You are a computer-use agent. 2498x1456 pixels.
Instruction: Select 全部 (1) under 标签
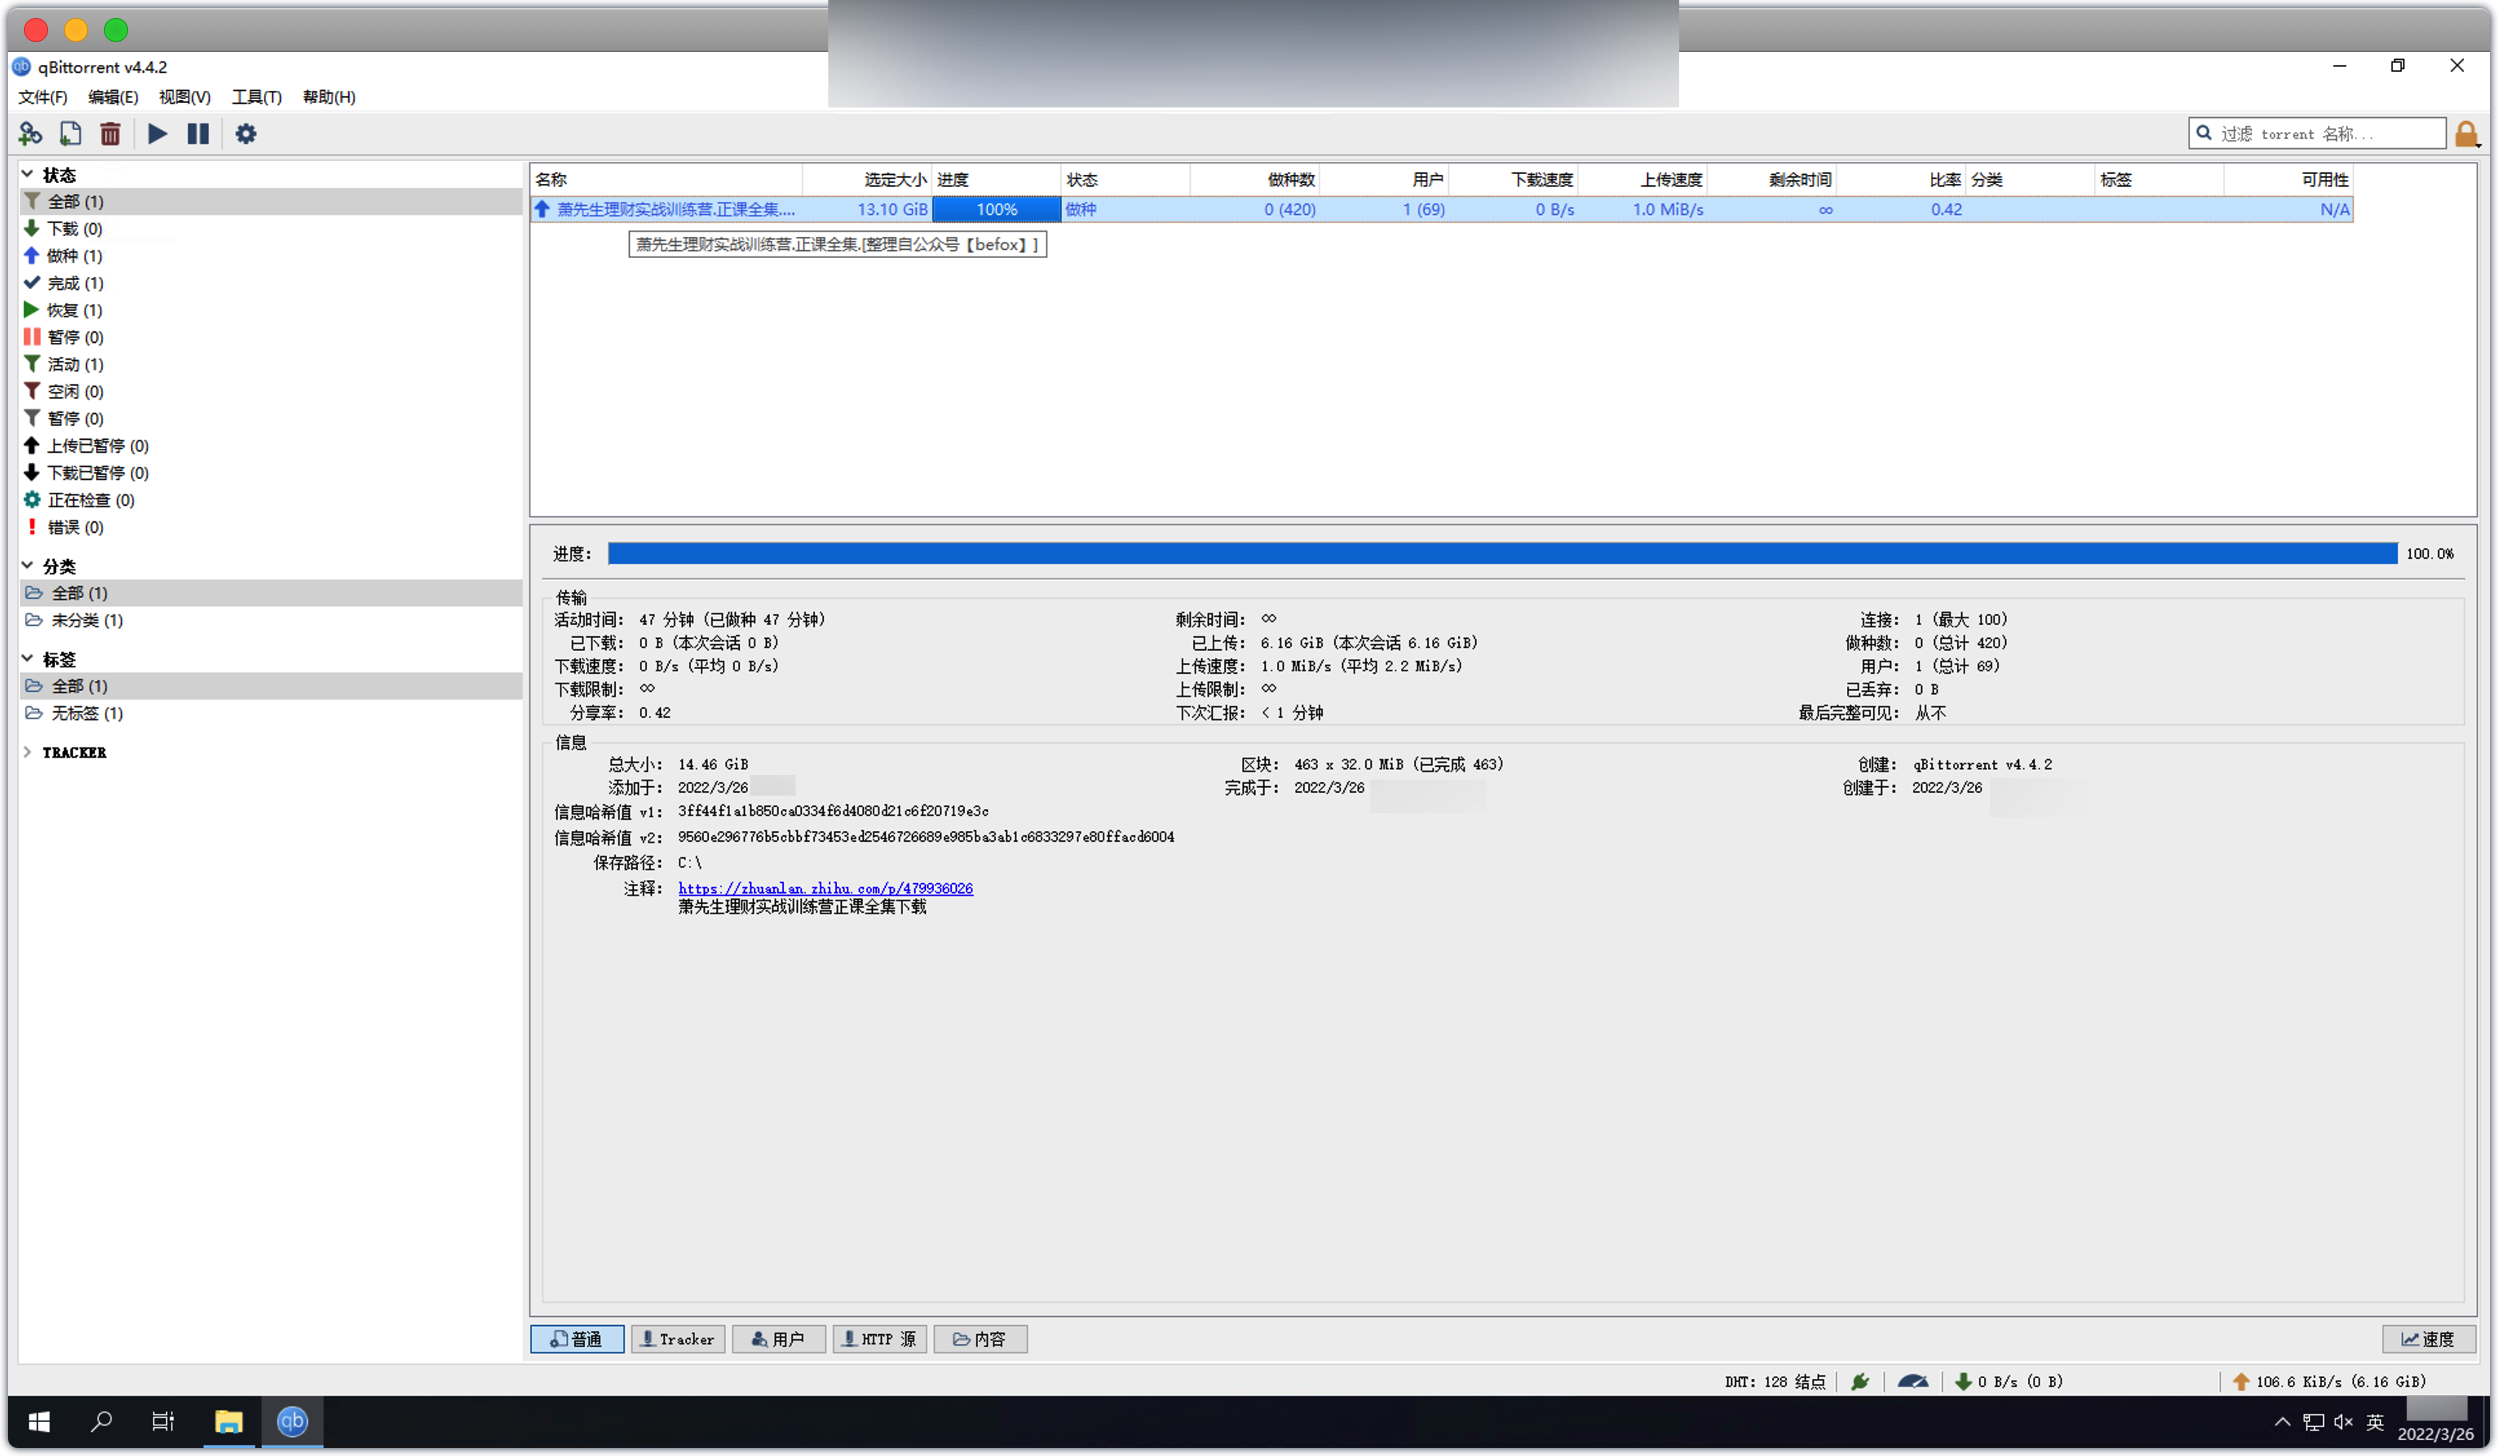pyautogui.click(x=271, y=686)
